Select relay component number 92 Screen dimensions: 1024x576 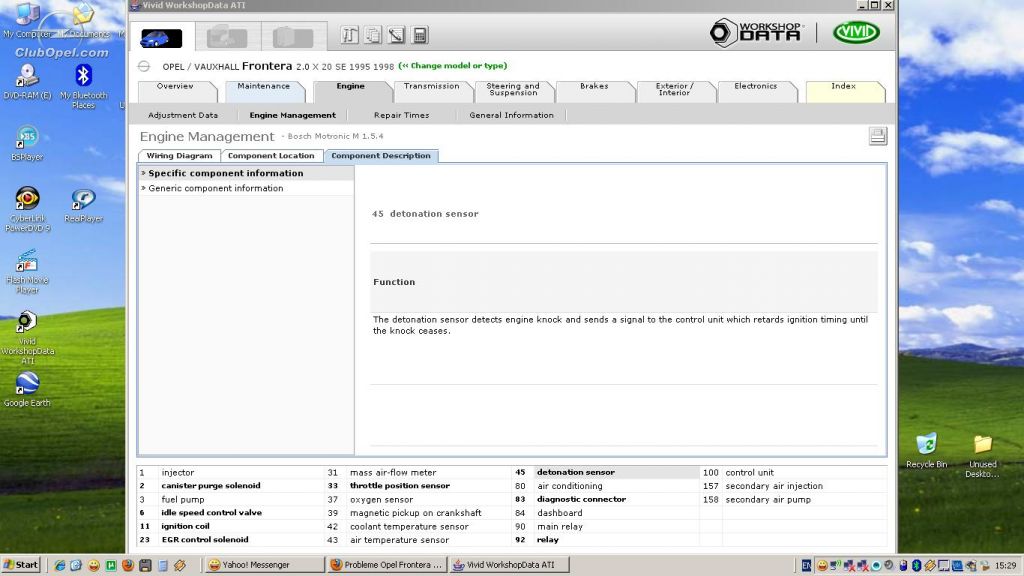(x=547, y=540)
